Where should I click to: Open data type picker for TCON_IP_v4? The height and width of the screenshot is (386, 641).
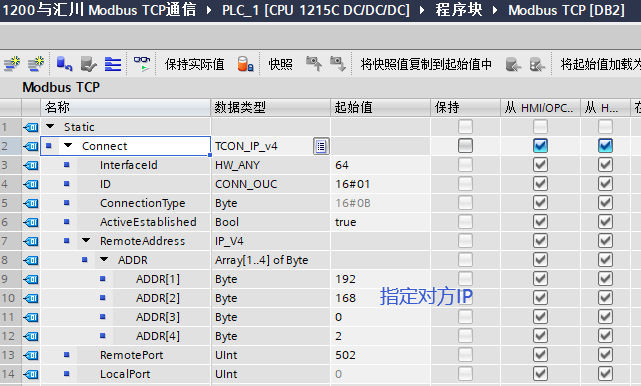[x=321, y=146]
